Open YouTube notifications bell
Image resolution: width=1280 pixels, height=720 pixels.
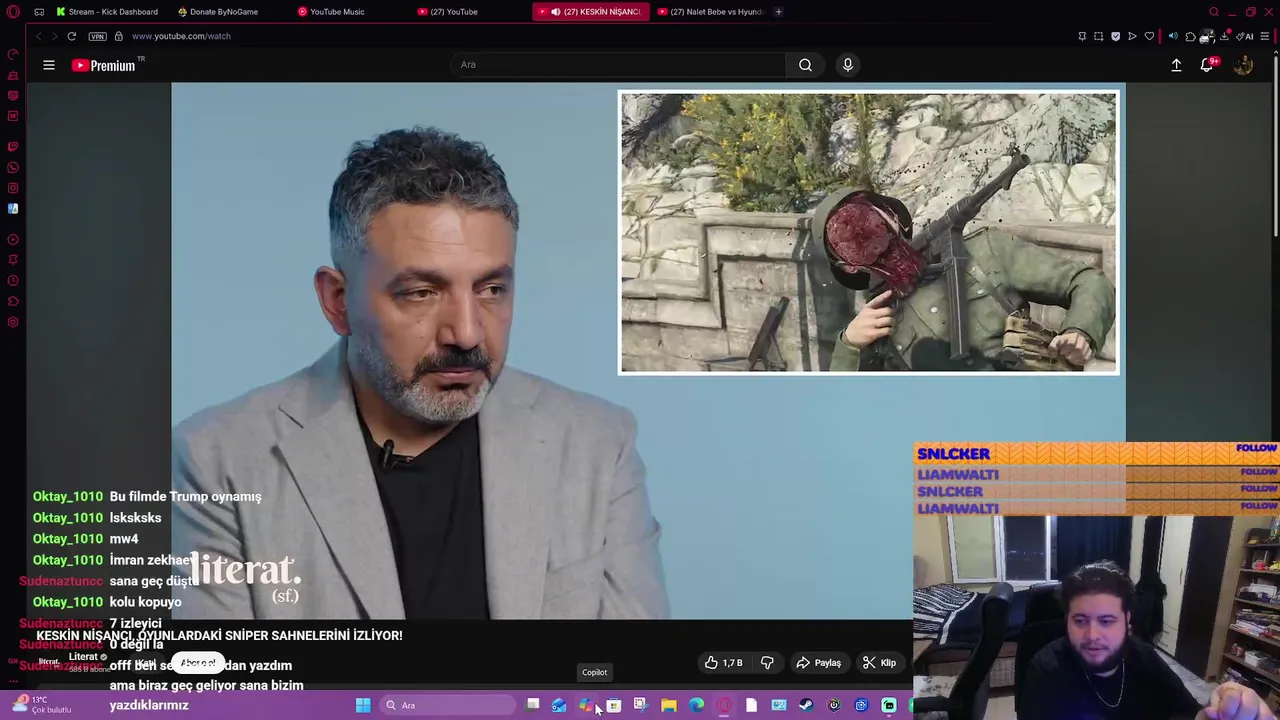click(x=1207, y=65)
